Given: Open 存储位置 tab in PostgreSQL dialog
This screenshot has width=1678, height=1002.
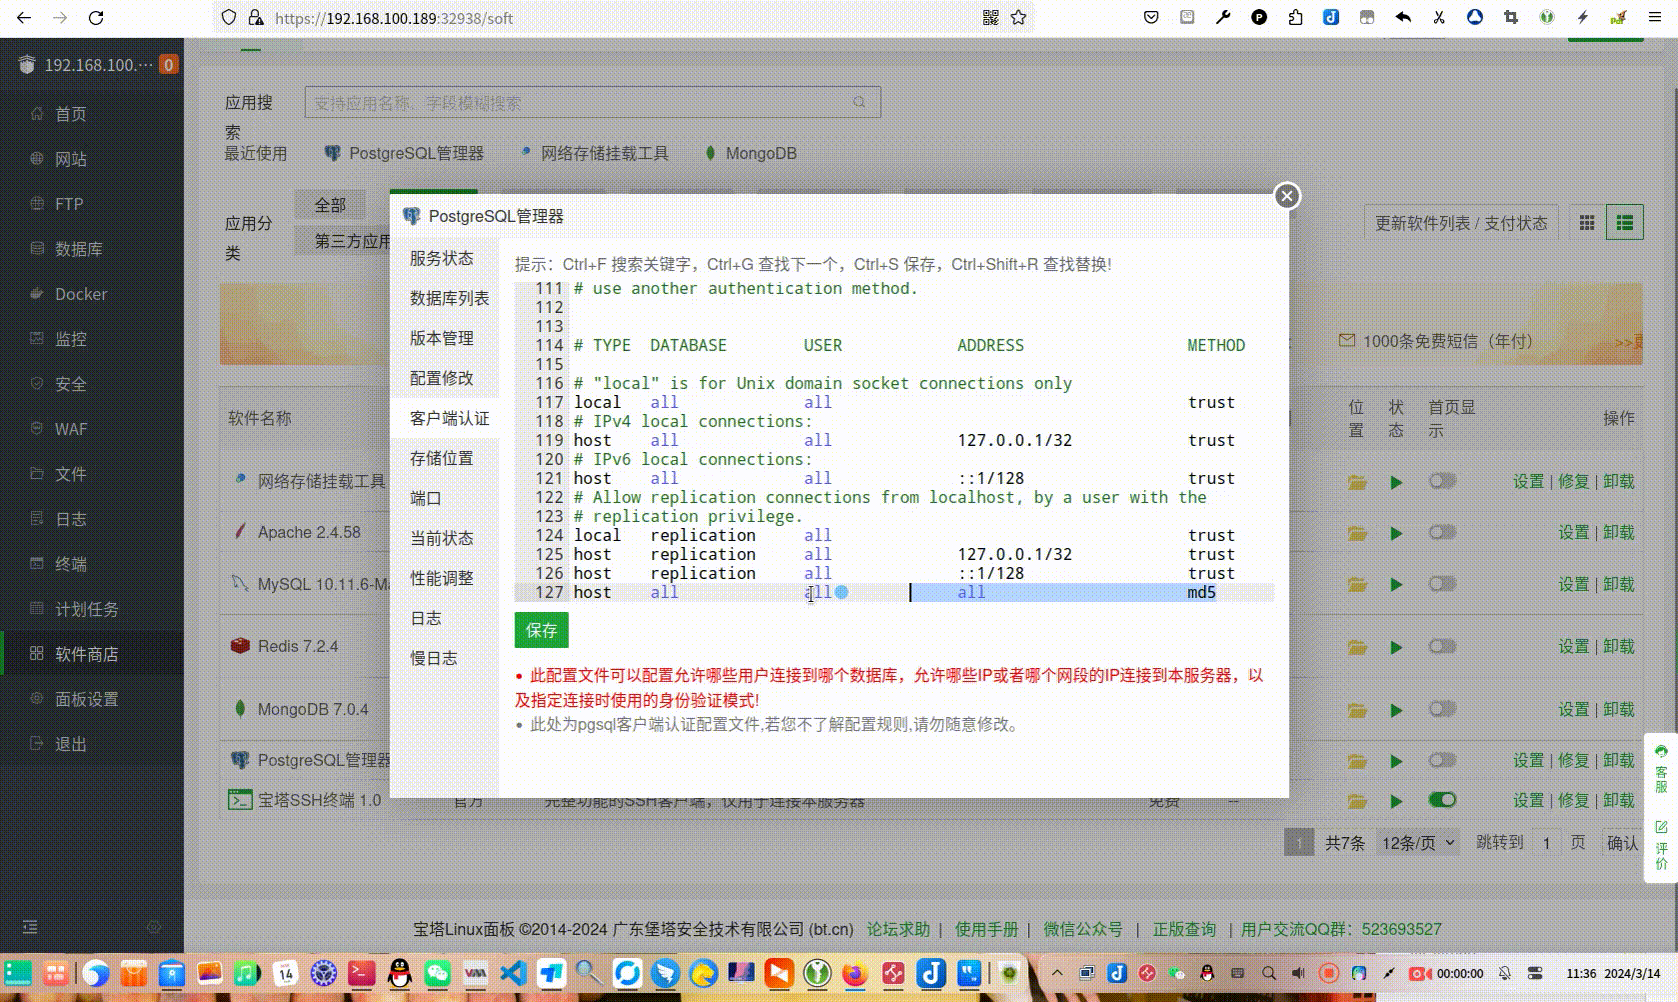Looking at the screenshot, I should click(x=444, y=458).
